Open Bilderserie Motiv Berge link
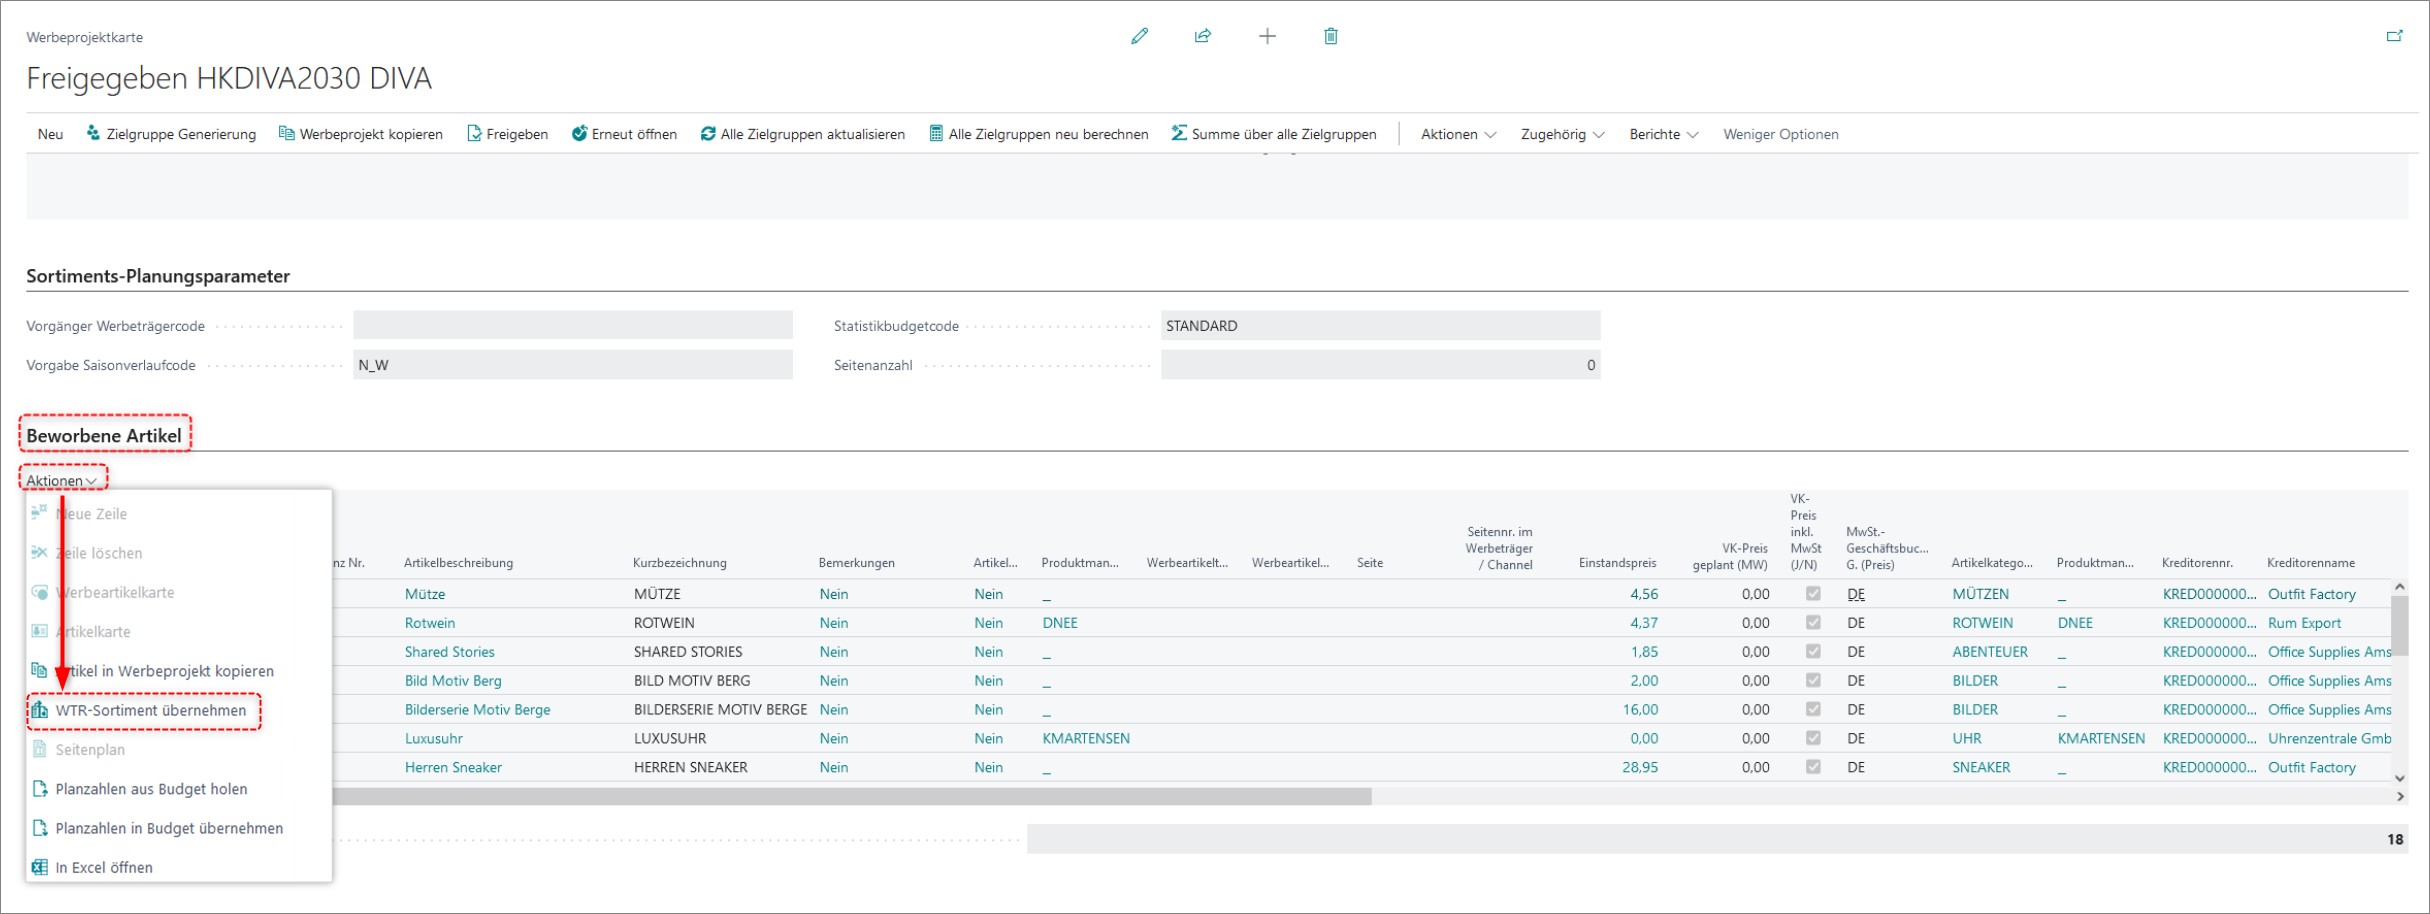Screen dimensions: 2430x914 [x=477, y=710]
